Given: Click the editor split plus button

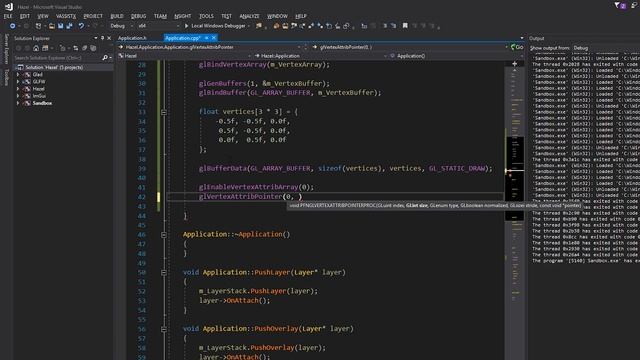Looking at the screenshot, I should click(514, 64).
